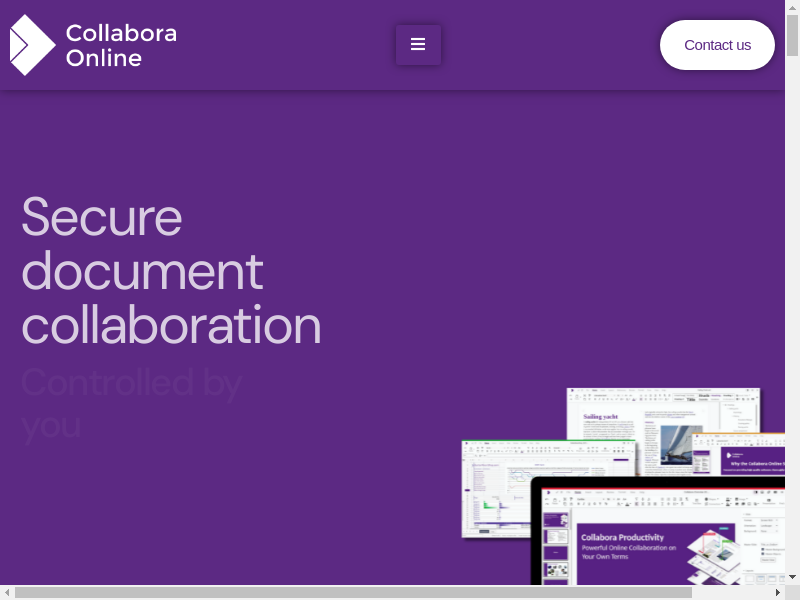This screenshot has width=800, height=600.
Task: Click the Collabora Online diamond logo icon
Action: (31, 45)
